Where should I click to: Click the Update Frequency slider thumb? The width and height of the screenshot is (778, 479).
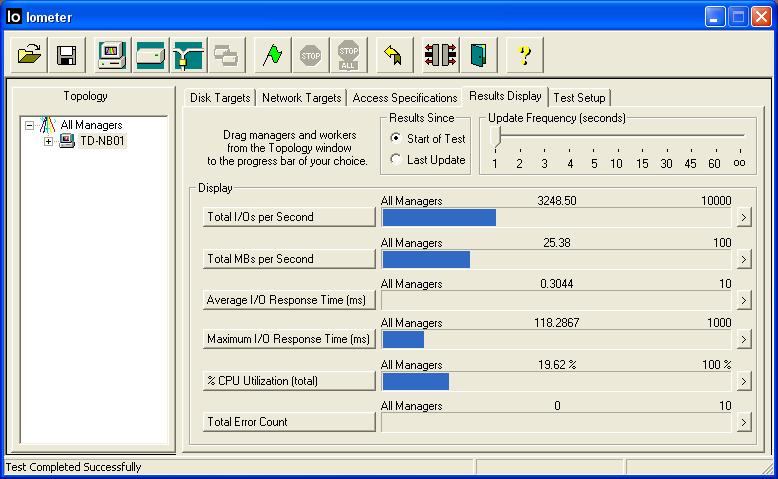click(496, 136)
